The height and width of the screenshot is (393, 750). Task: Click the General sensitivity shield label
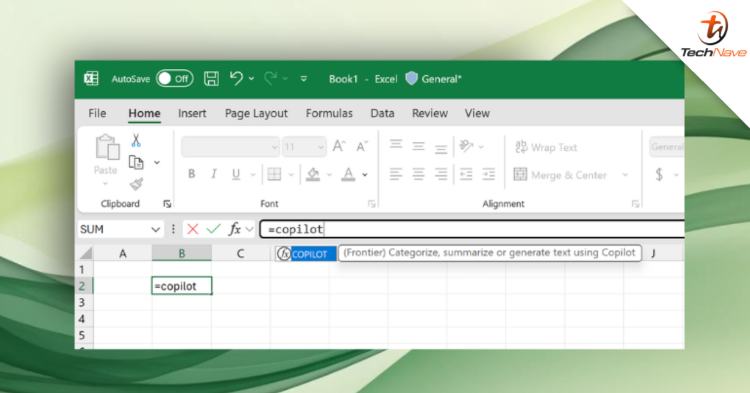pos(433,79)
